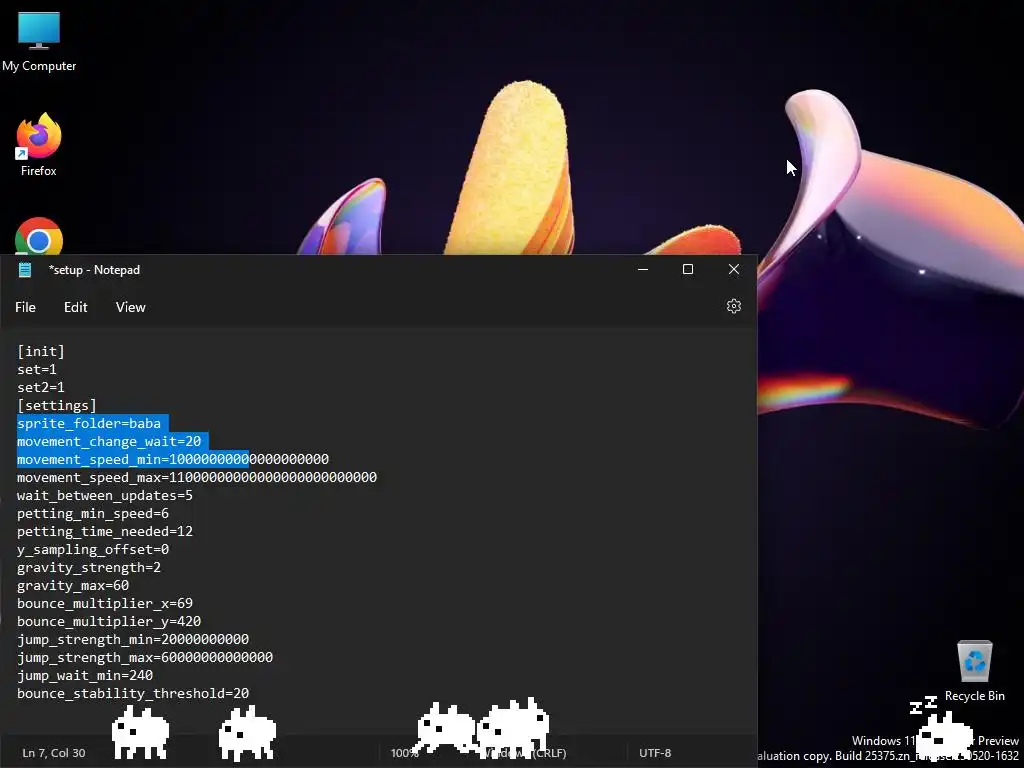
Task: Click the y_sampling_offset=0 line
Action: click(x=93, y=549)
